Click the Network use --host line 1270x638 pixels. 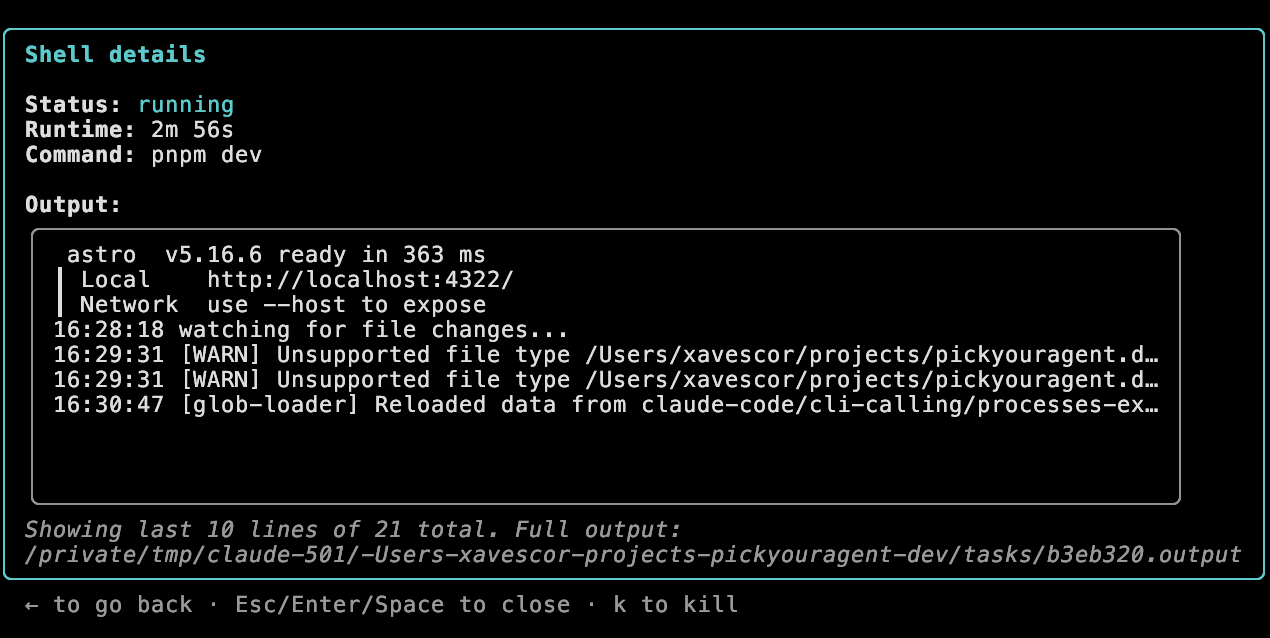tap(283, 305)
